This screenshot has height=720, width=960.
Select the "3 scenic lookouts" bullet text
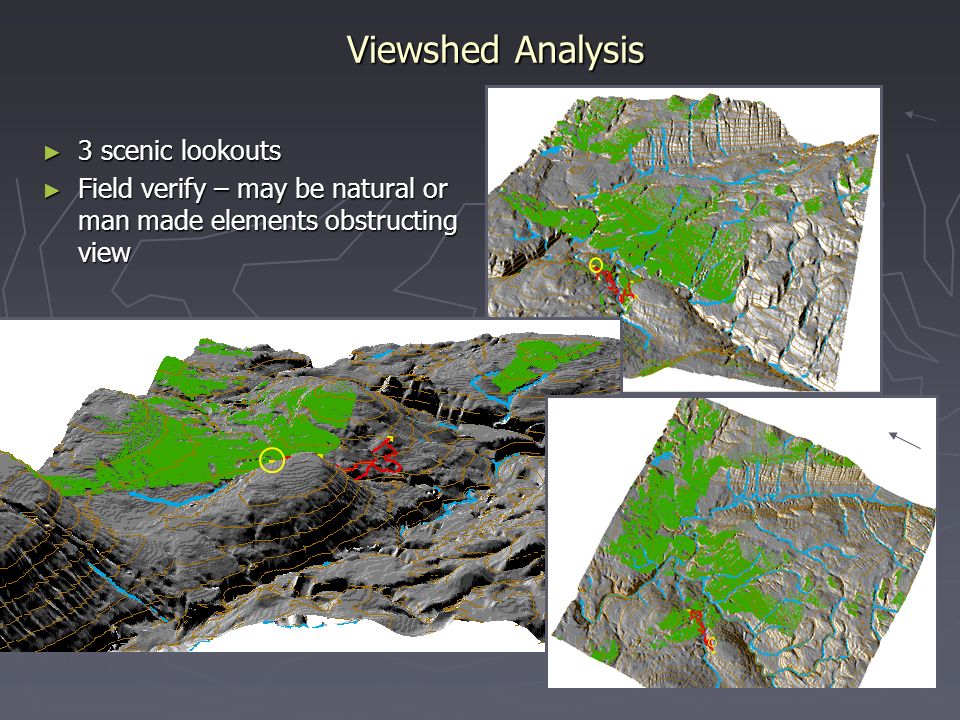click(179, 151)
